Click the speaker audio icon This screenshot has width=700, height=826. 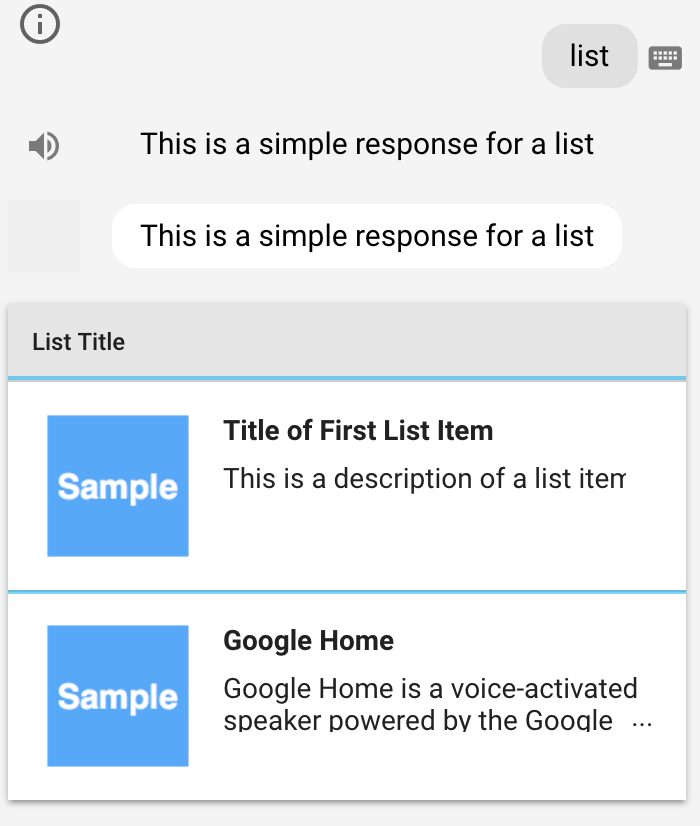pos(44,146)
